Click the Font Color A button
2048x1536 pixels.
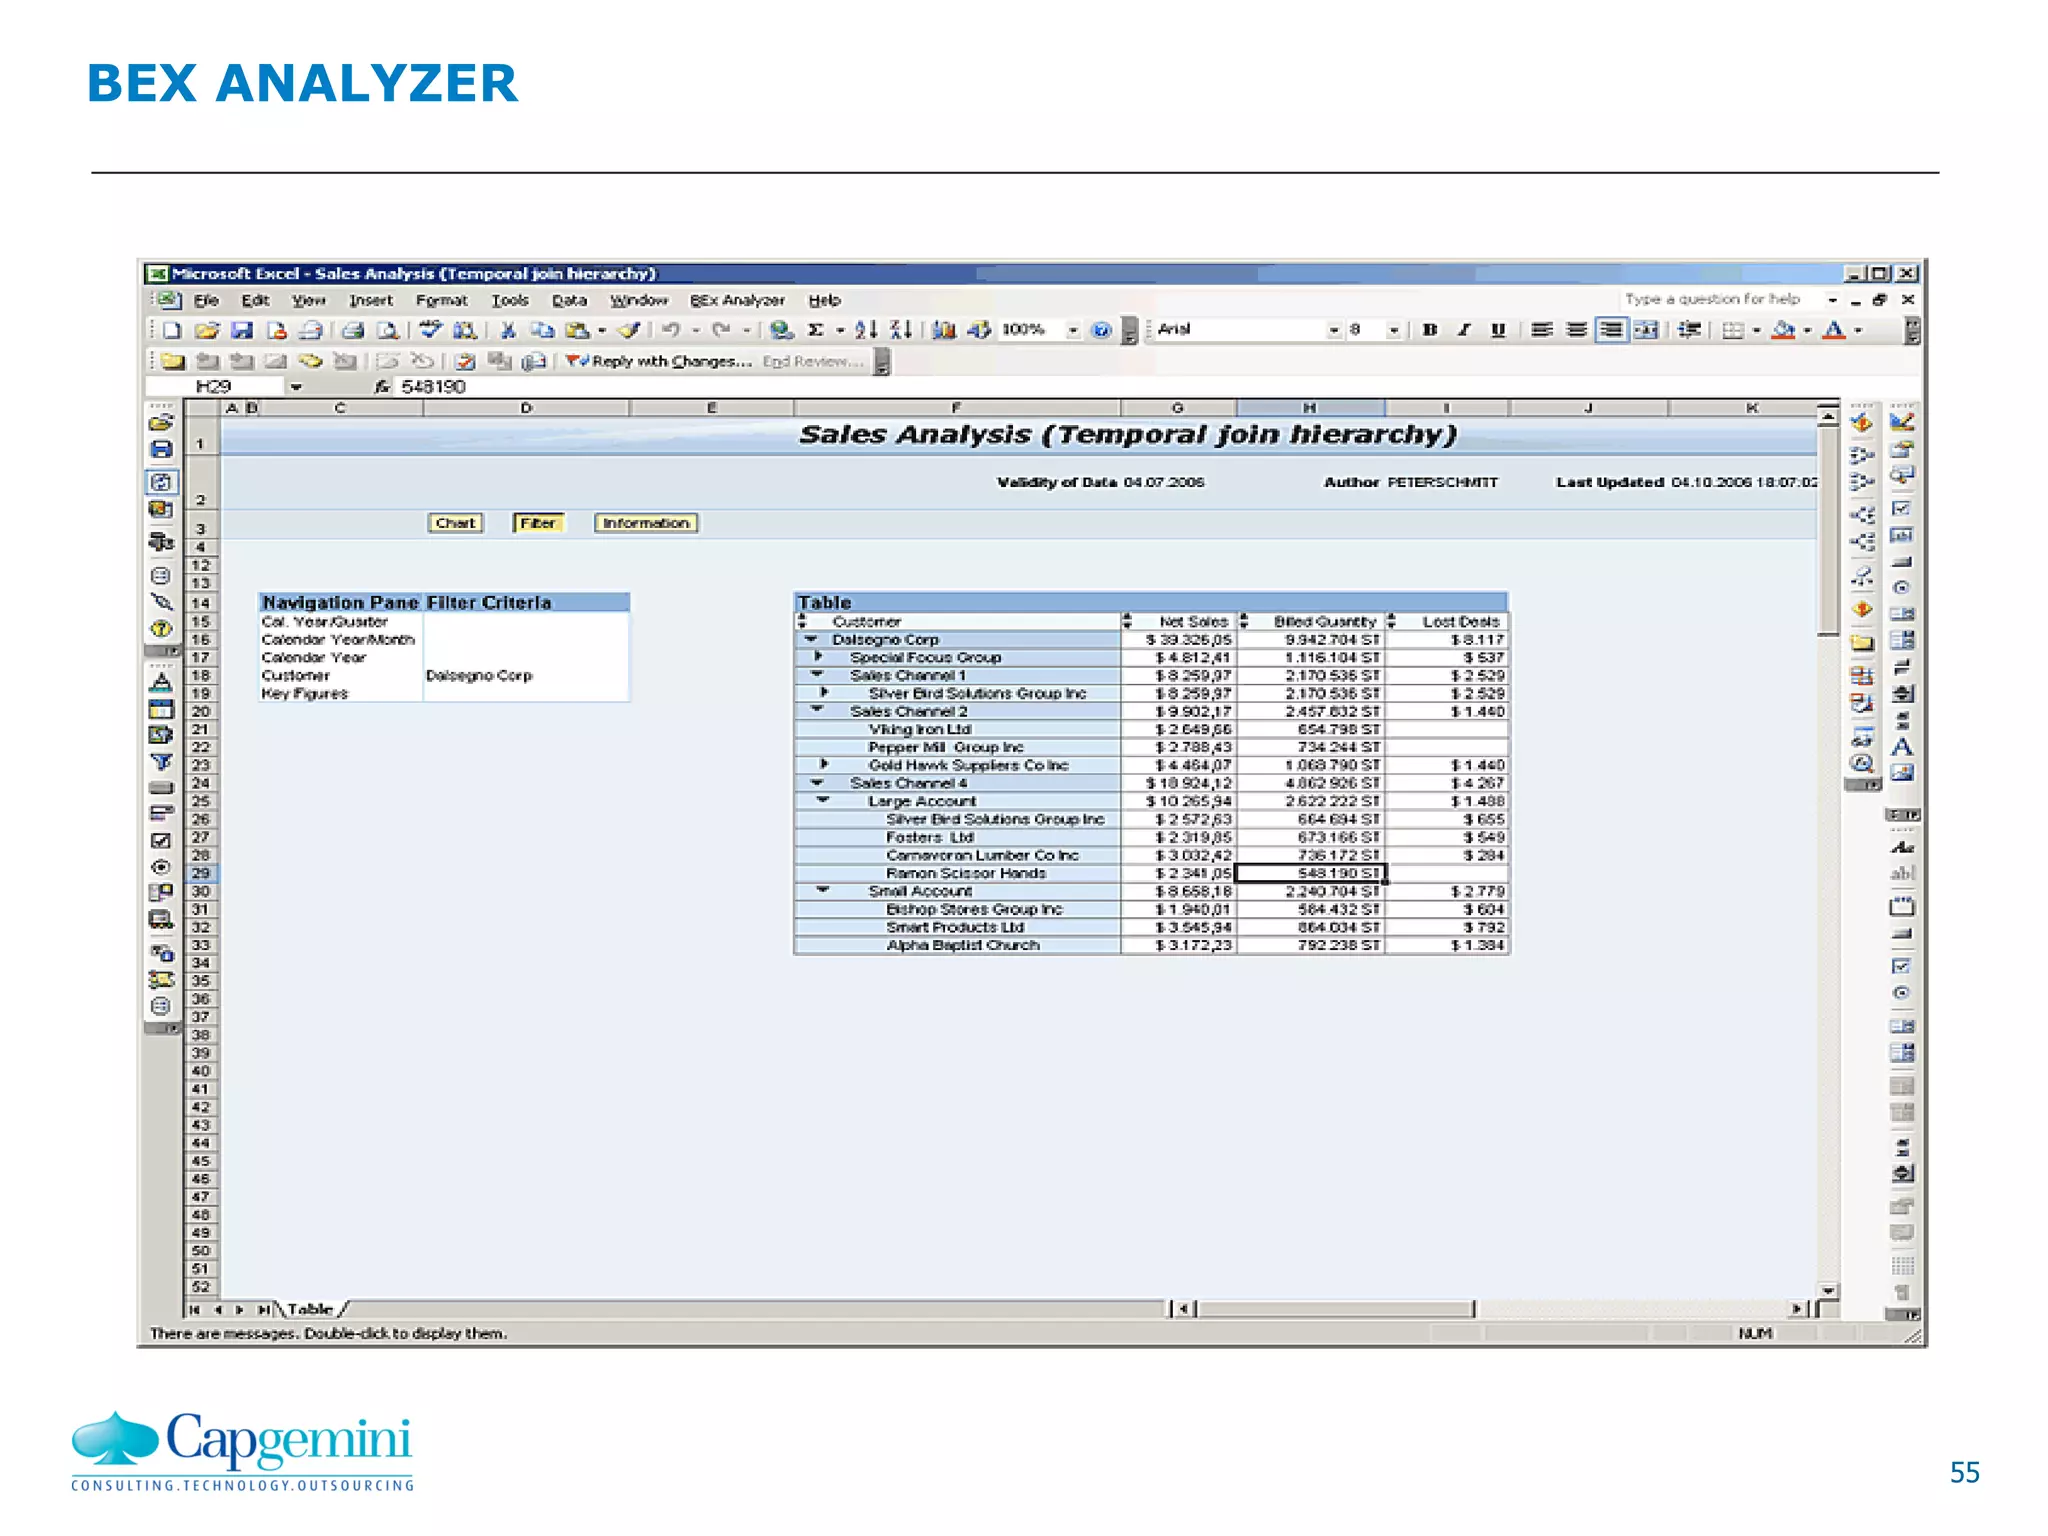click(x=1834, y=330)
